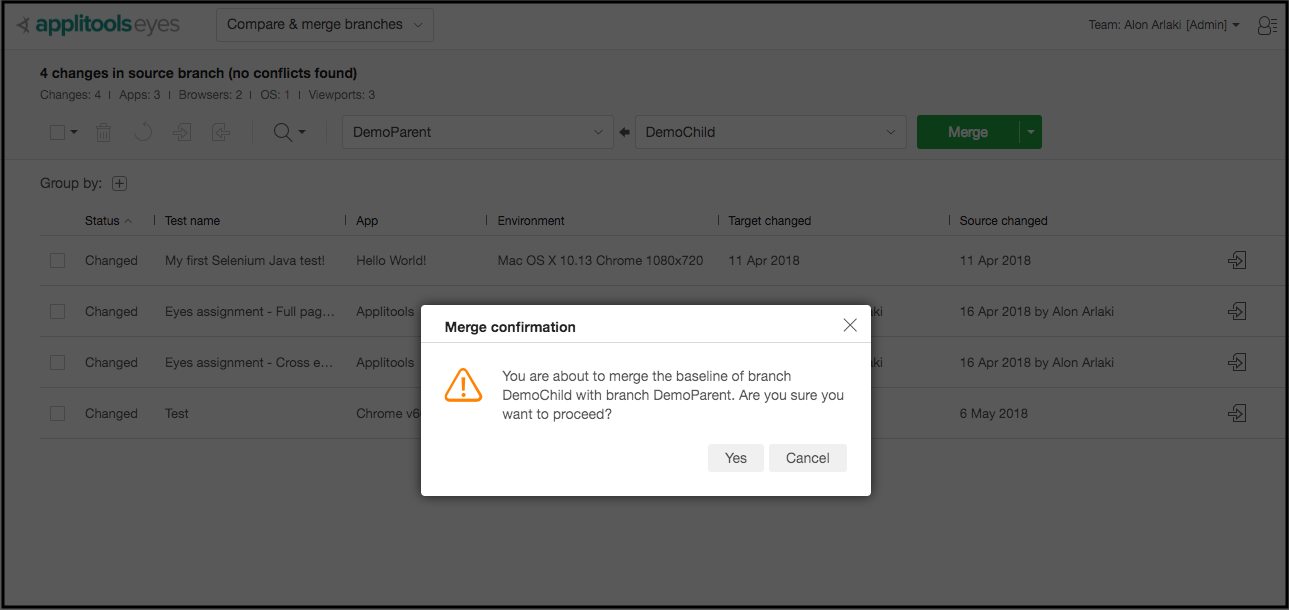1289x610 pixels.
Task: Click the Applitools Eyes logo
Action: (98, 25)
